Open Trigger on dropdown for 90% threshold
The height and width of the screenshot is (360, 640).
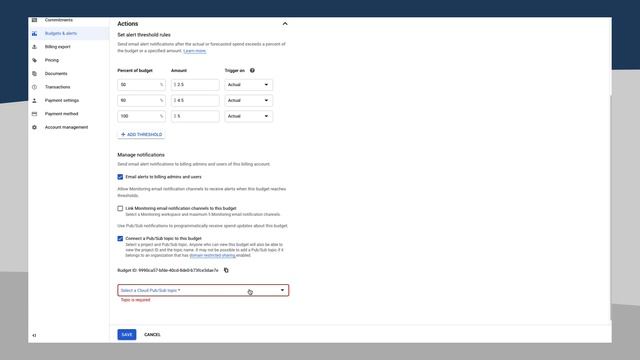(x=249, y=100)
